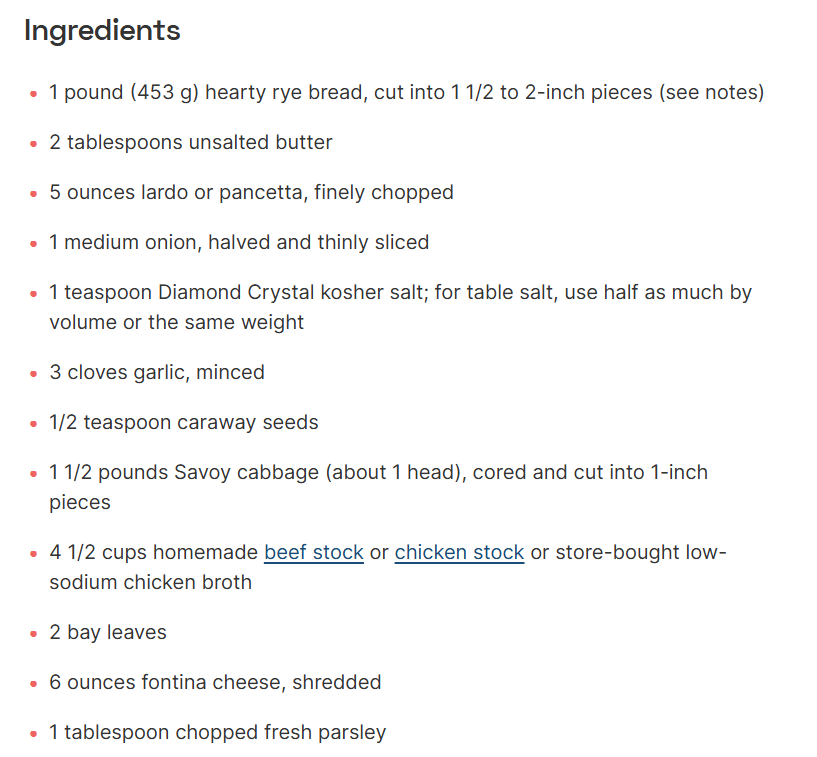Click the words 'sodium chicken broth'
The image size is (817, 757).
point(151,582)
